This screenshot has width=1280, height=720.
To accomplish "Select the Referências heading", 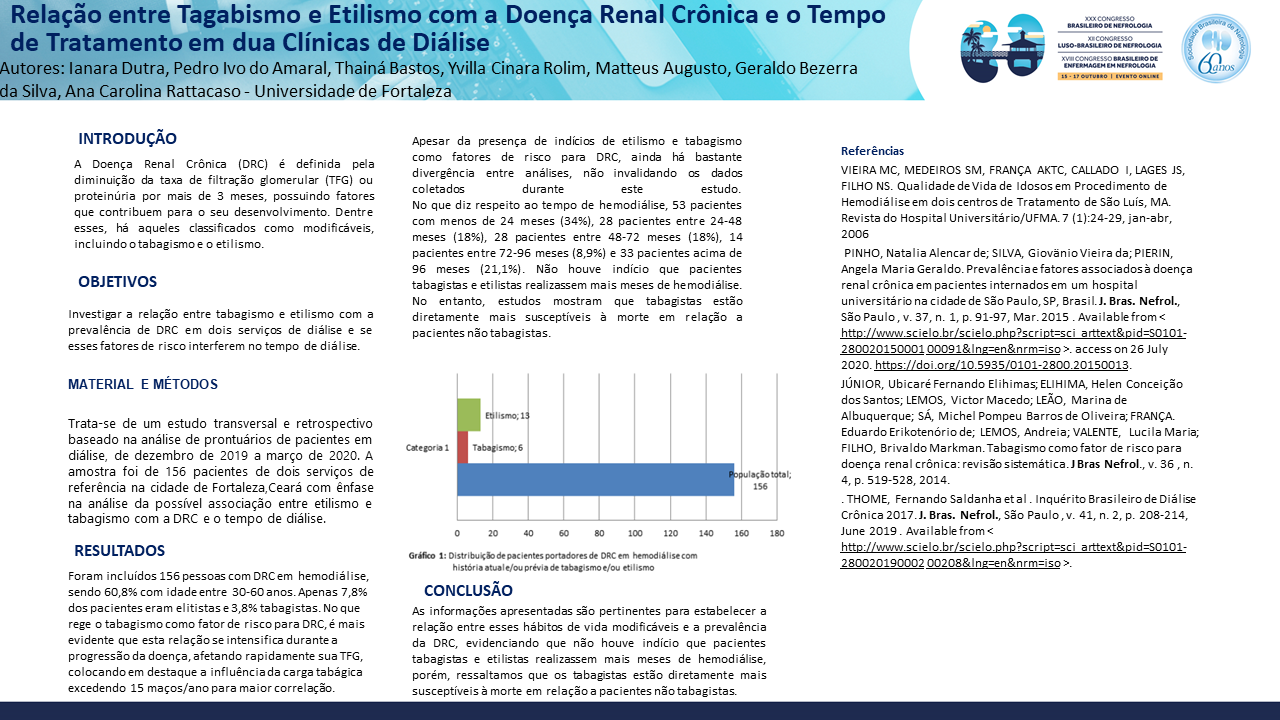I will click(872, 151).
